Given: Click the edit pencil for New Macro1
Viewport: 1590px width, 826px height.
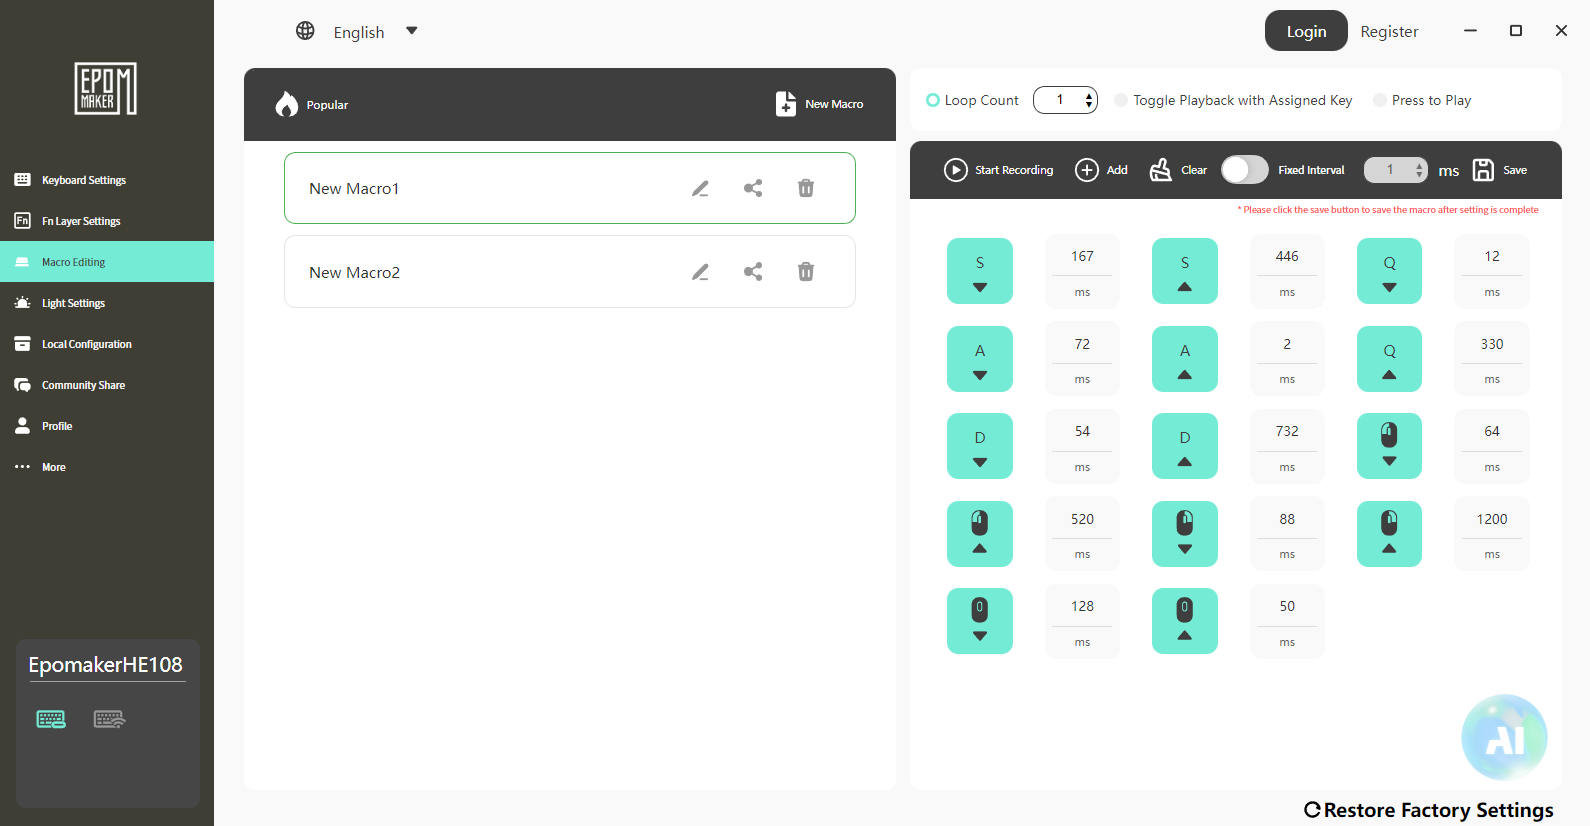Looking at the screenshot, I should pyautogui.click(x=700, y=188).
